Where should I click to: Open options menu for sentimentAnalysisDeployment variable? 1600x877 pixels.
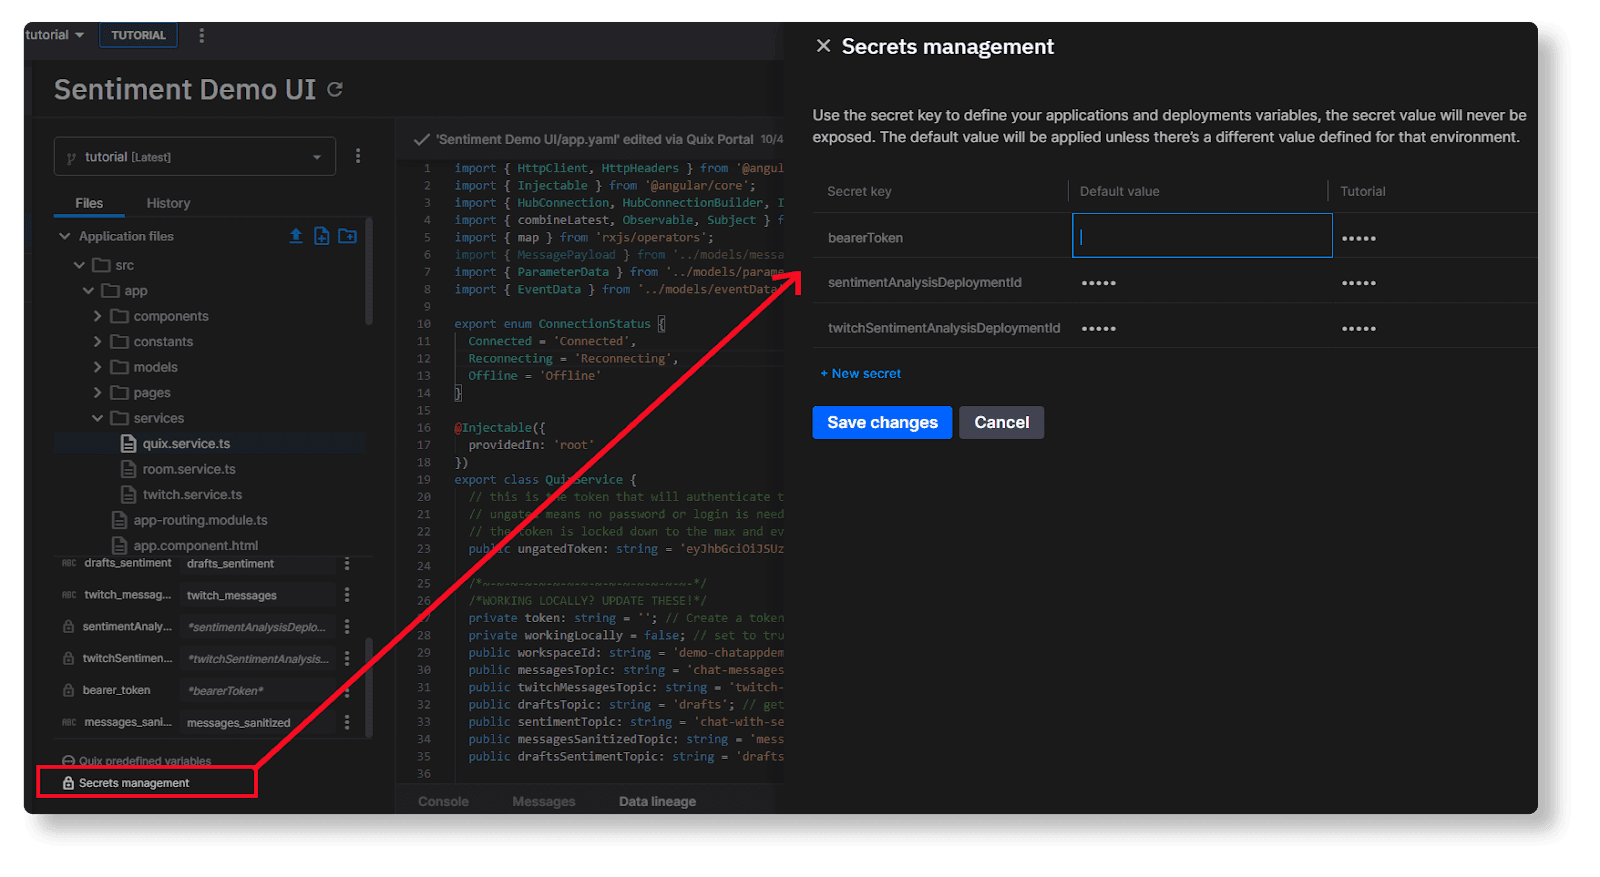click(347, 627)
